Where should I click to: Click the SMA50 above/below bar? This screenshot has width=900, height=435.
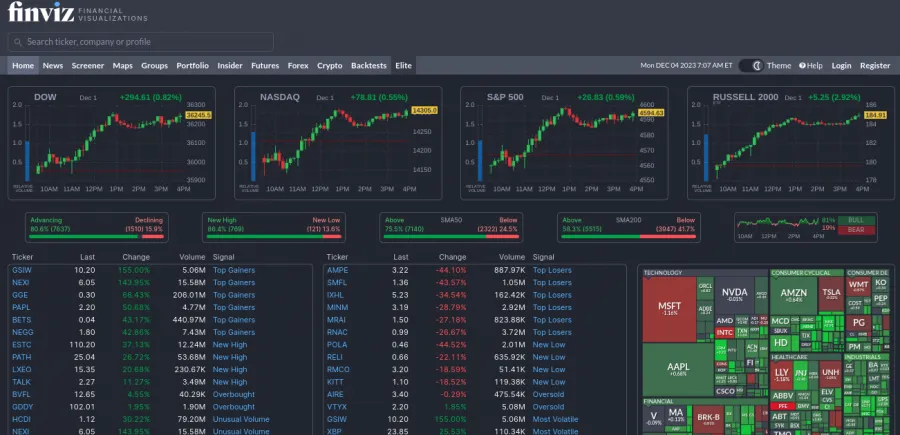pyautogui.click(x=451, y=228)
